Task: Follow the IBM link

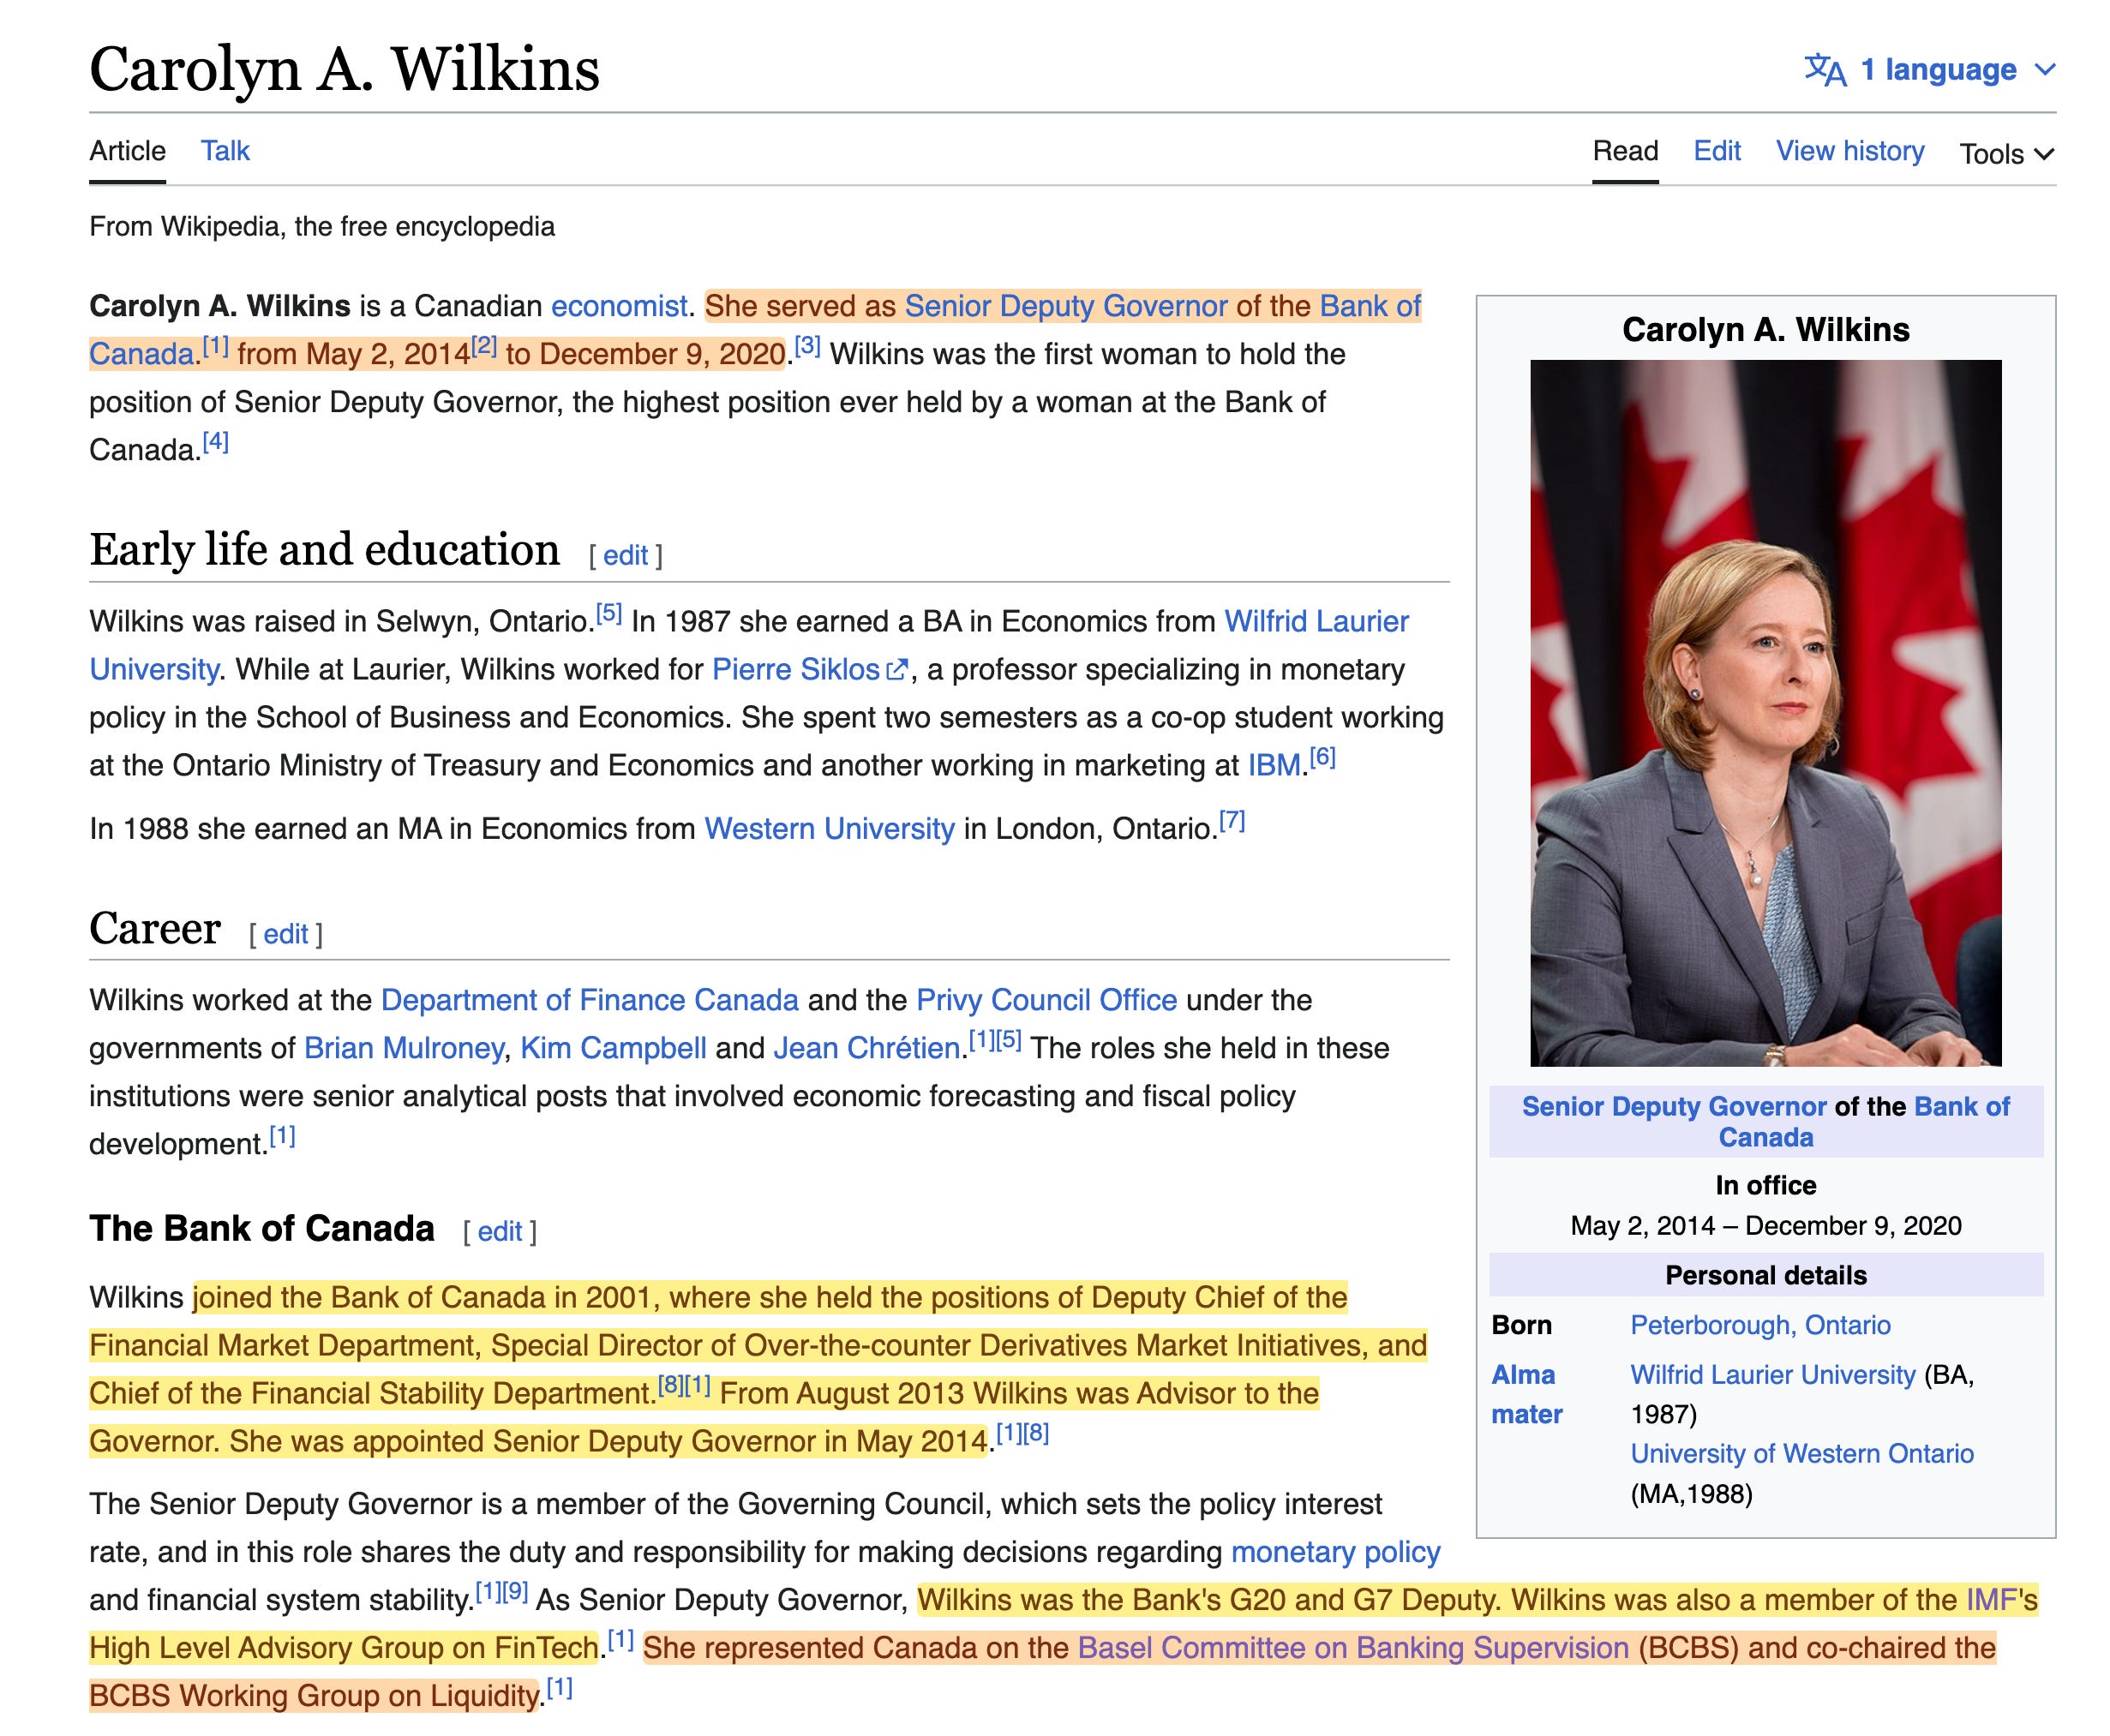Action: point(1275,765)
